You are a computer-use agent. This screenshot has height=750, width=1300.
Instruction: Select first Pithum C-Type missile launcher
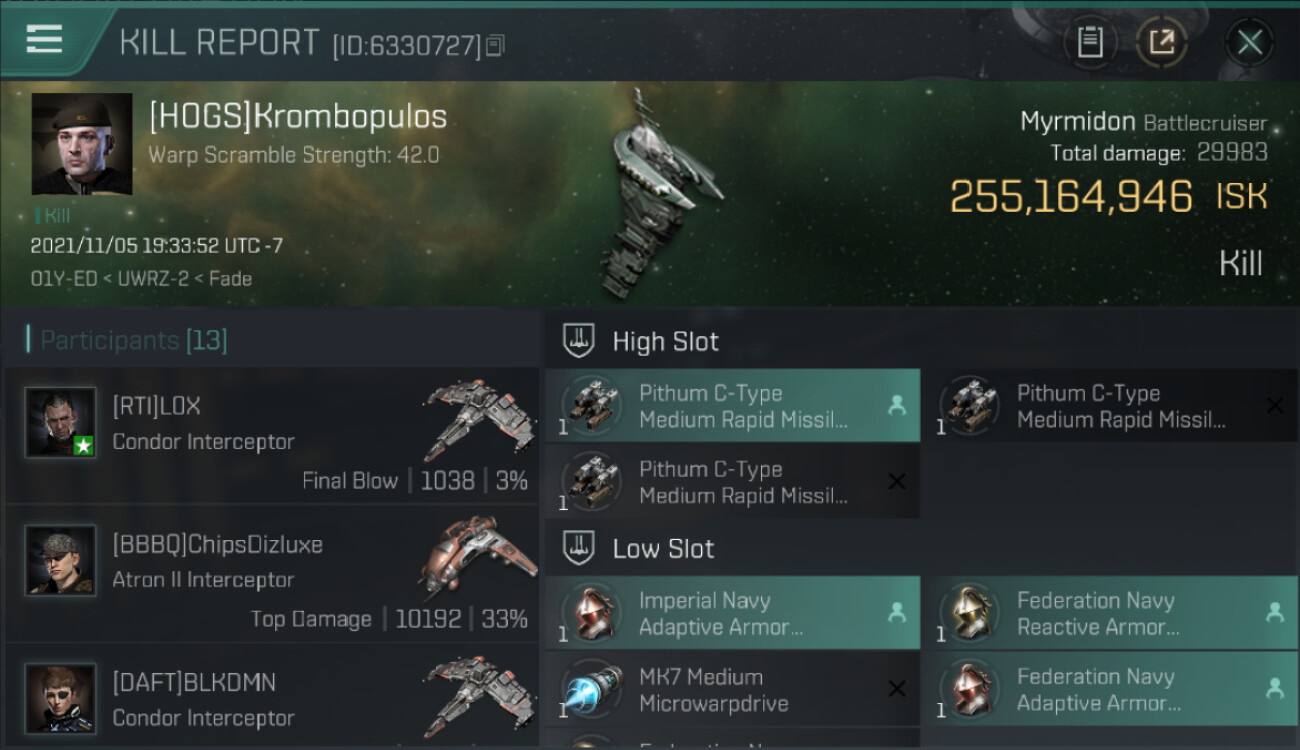732,406
